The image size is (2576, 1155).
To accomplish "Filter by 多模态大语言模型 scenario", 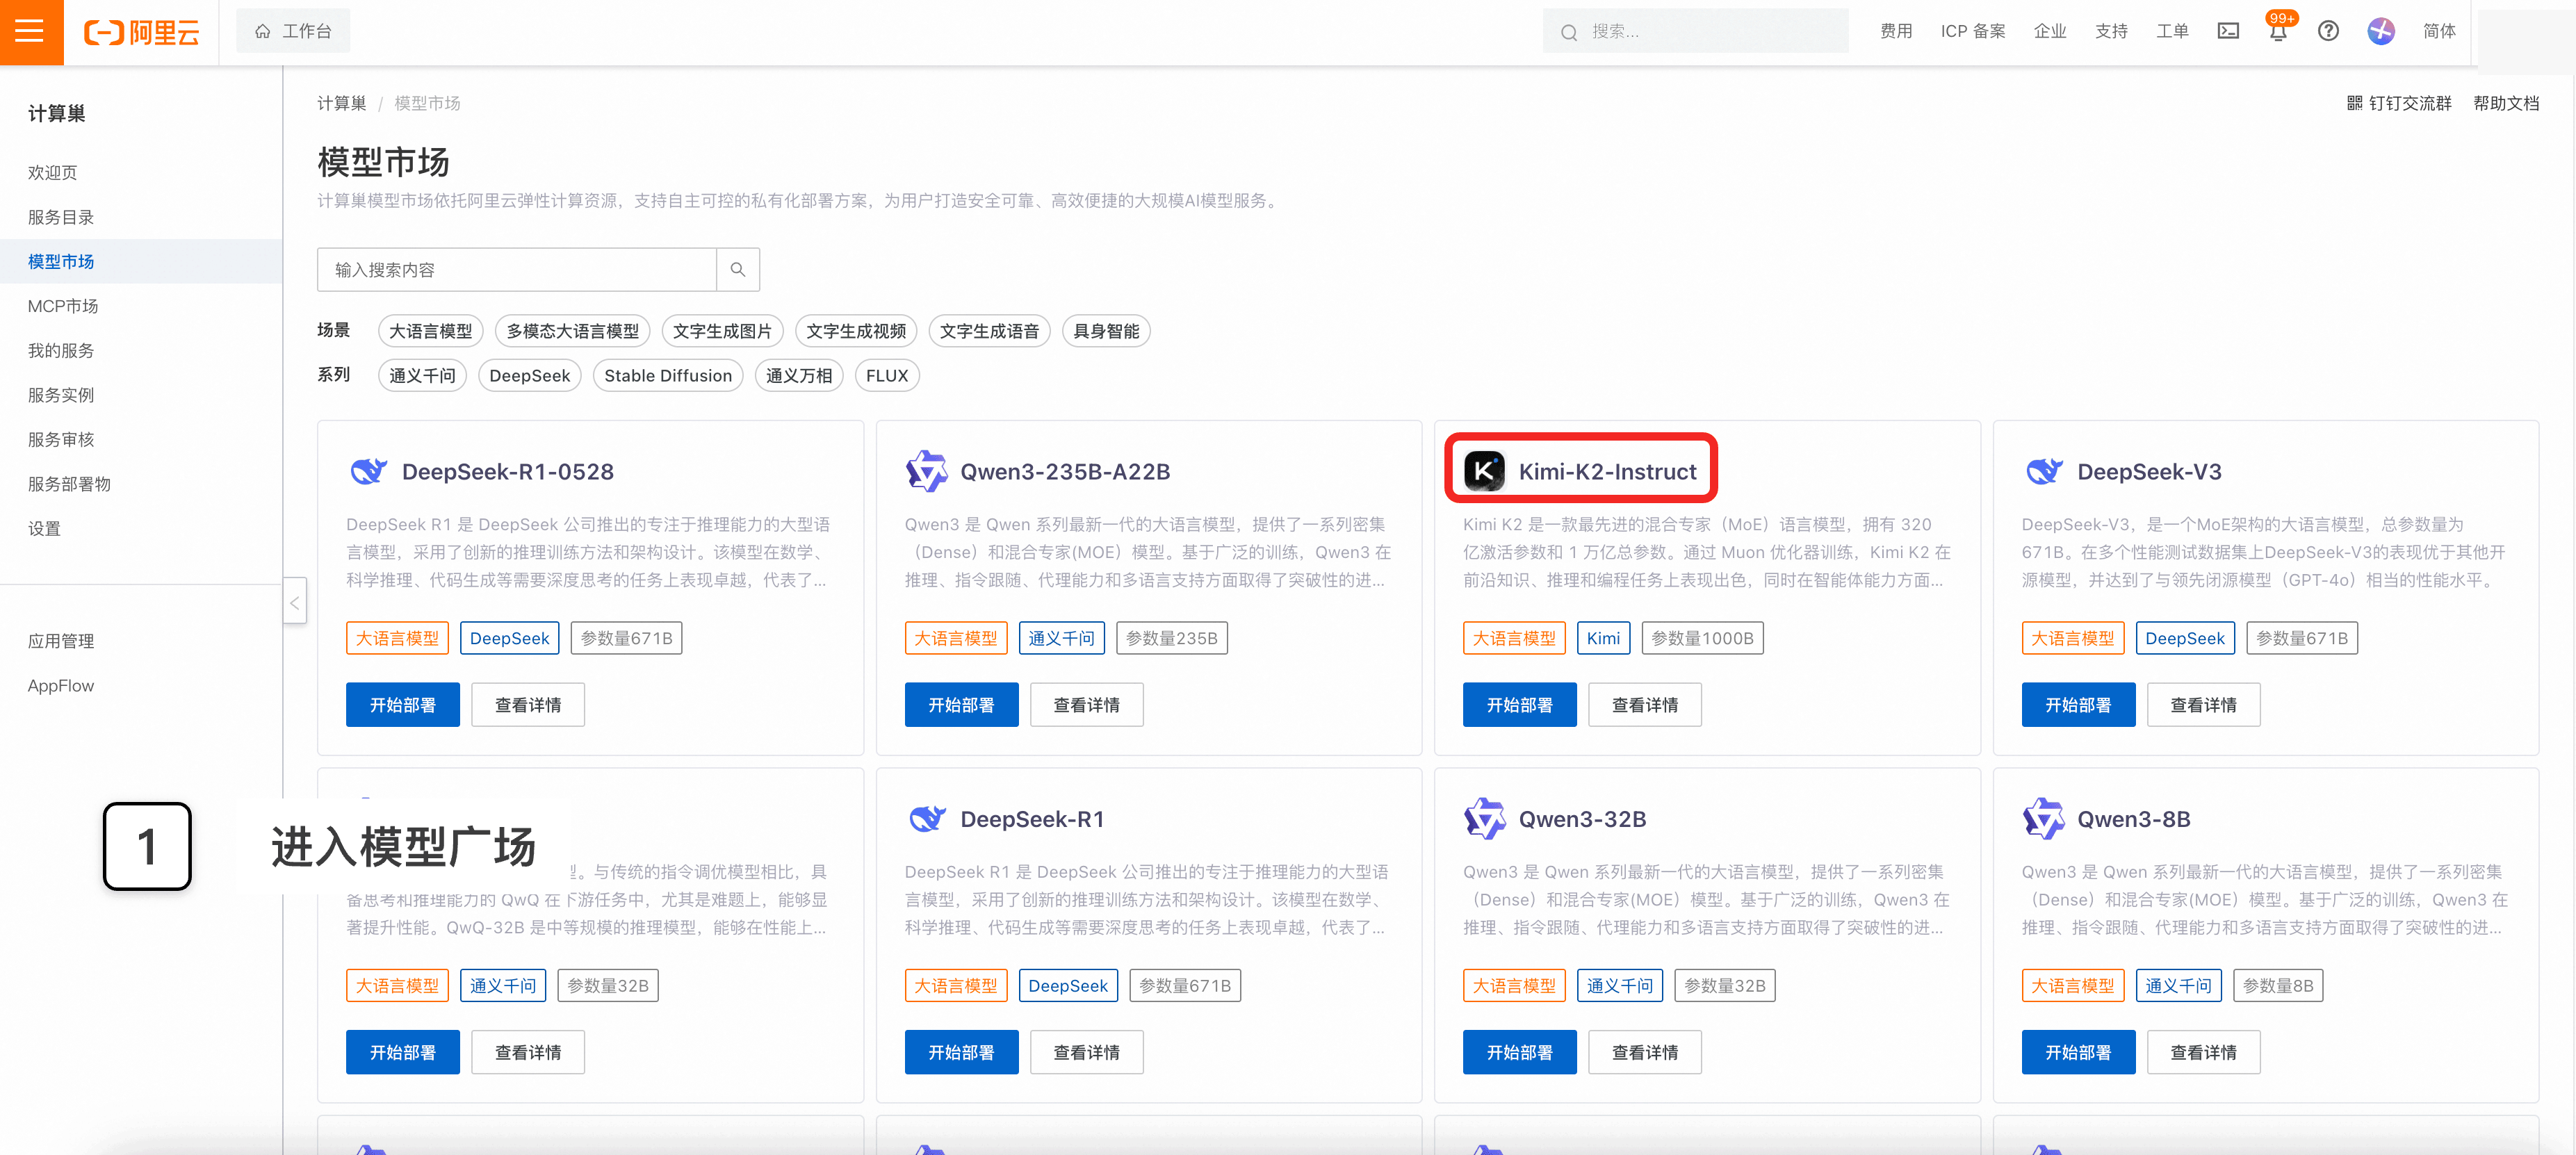I will [572, 331].
